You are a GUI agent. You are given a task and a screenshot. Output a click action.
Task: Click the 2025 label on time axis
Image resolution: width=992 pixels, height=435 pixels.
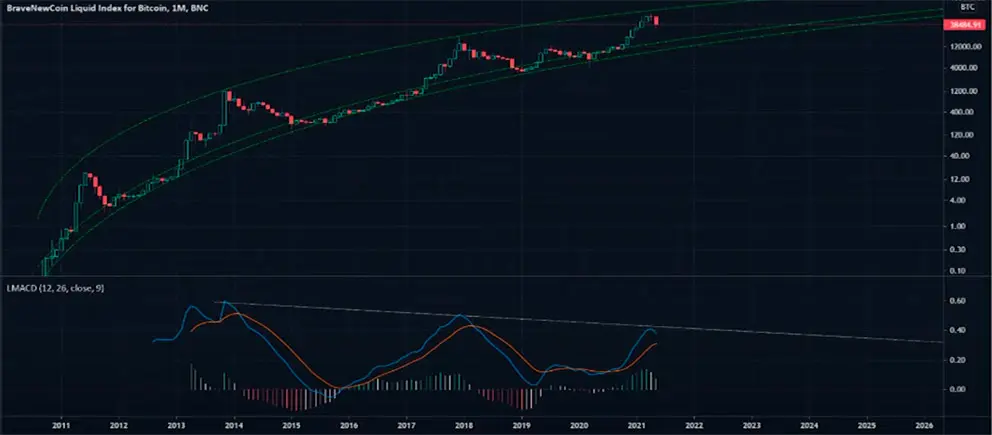pyautogui.click(x=867, y=425)
